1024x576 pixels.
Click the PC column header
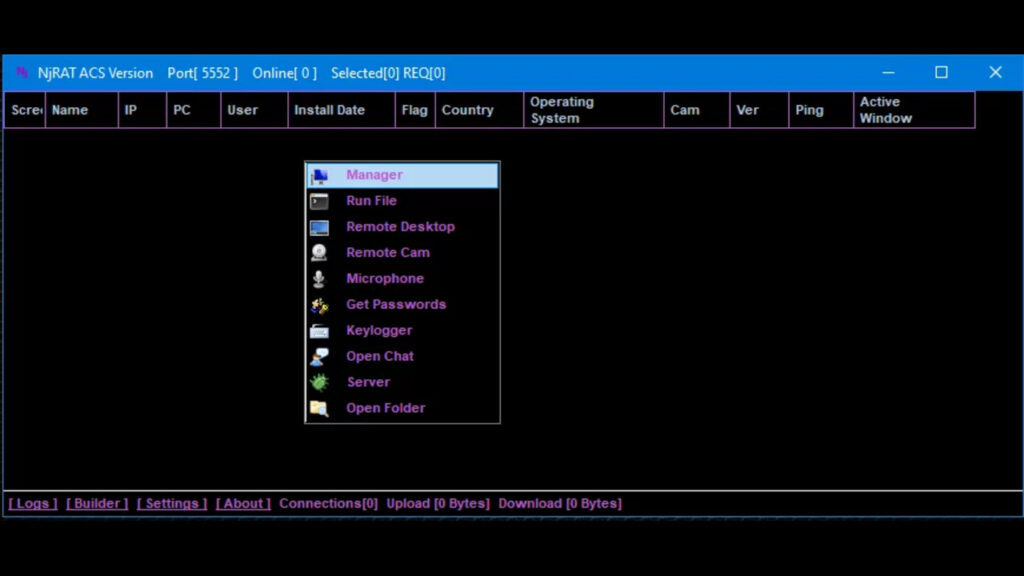click(x=194, y=110)
